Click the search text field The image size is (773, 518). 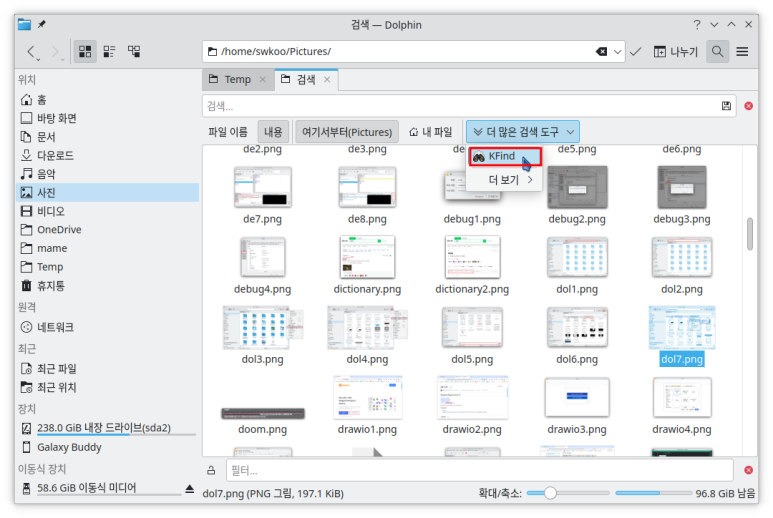(461, 106)
